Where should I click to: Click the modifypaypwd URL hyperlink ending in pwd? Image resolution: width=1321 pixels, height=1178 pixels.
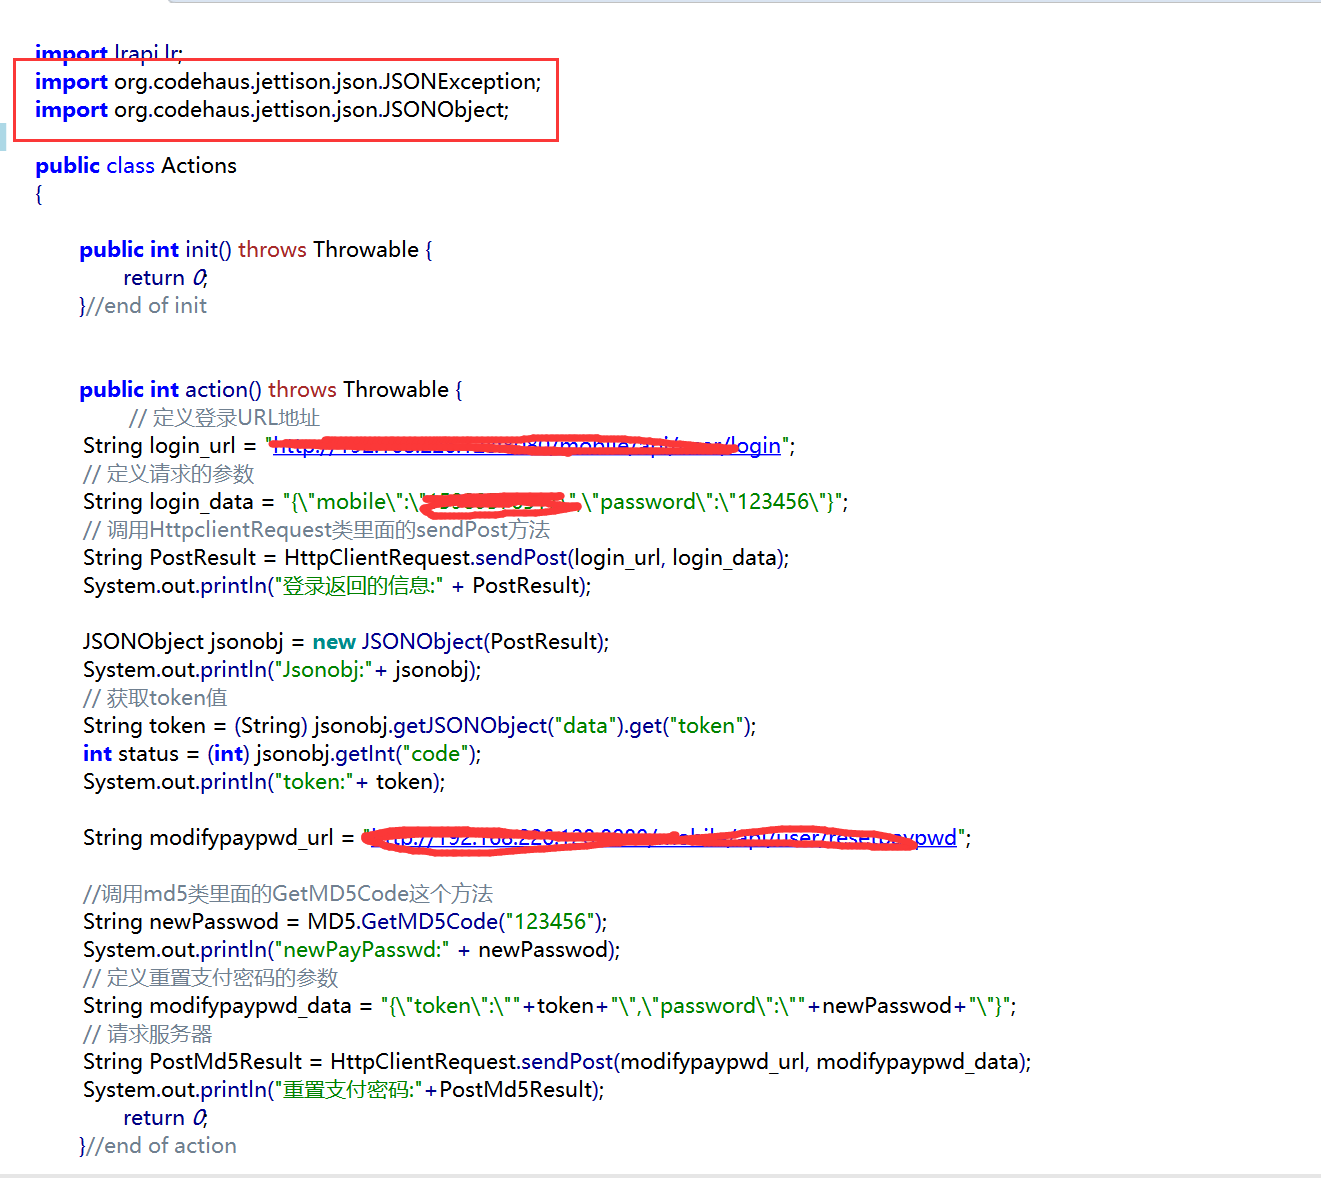[935, 838]
